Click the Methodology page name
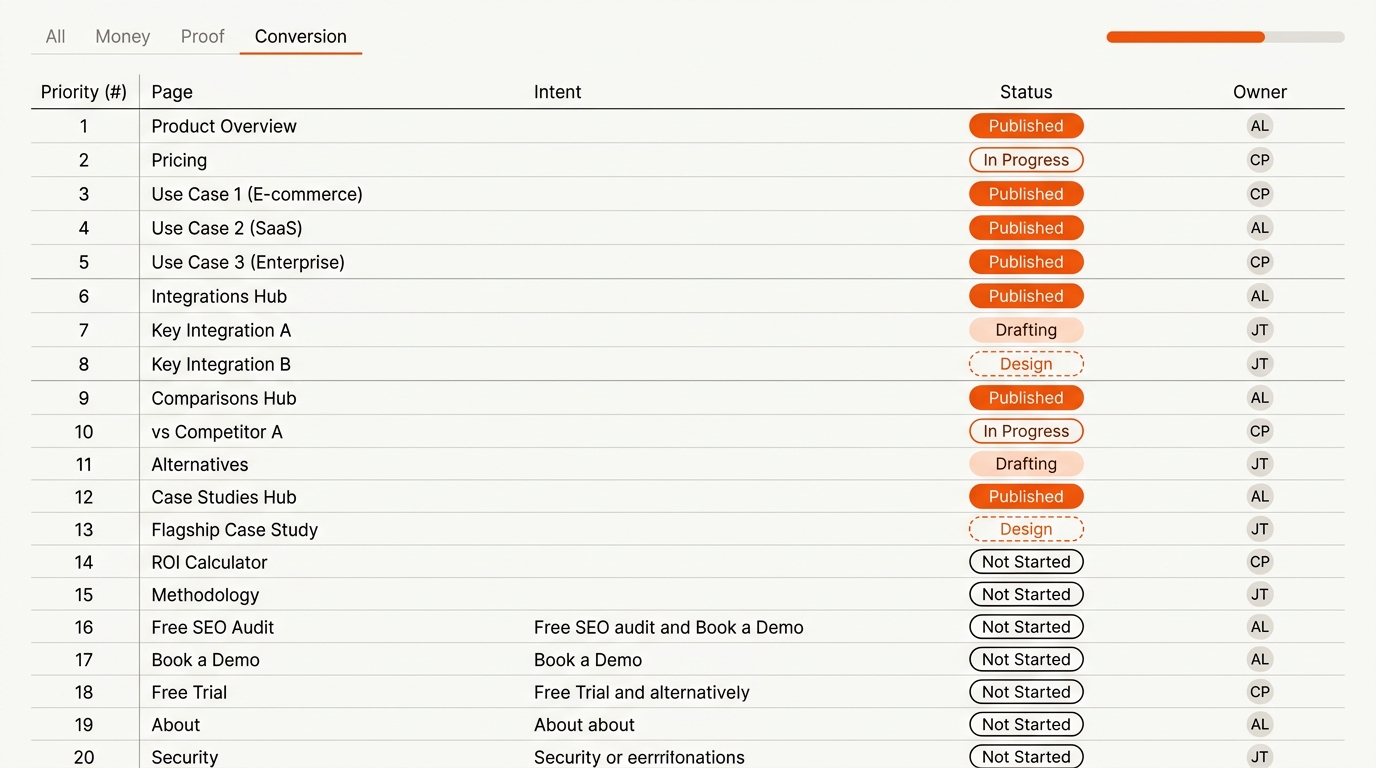The height and width of the screenshot is (768, 1376). click(x=205, y=594)
